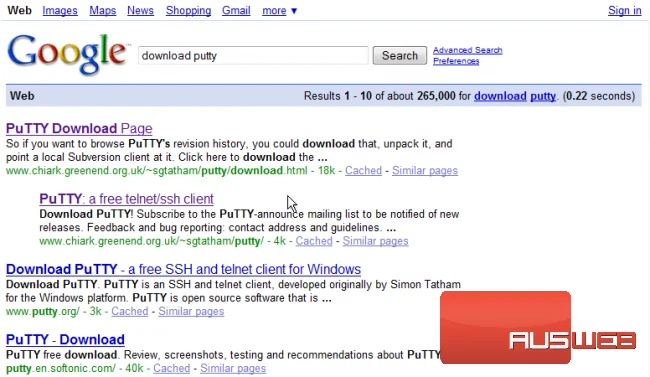
Task: Click the Search button
Action: tap(400, 56)
